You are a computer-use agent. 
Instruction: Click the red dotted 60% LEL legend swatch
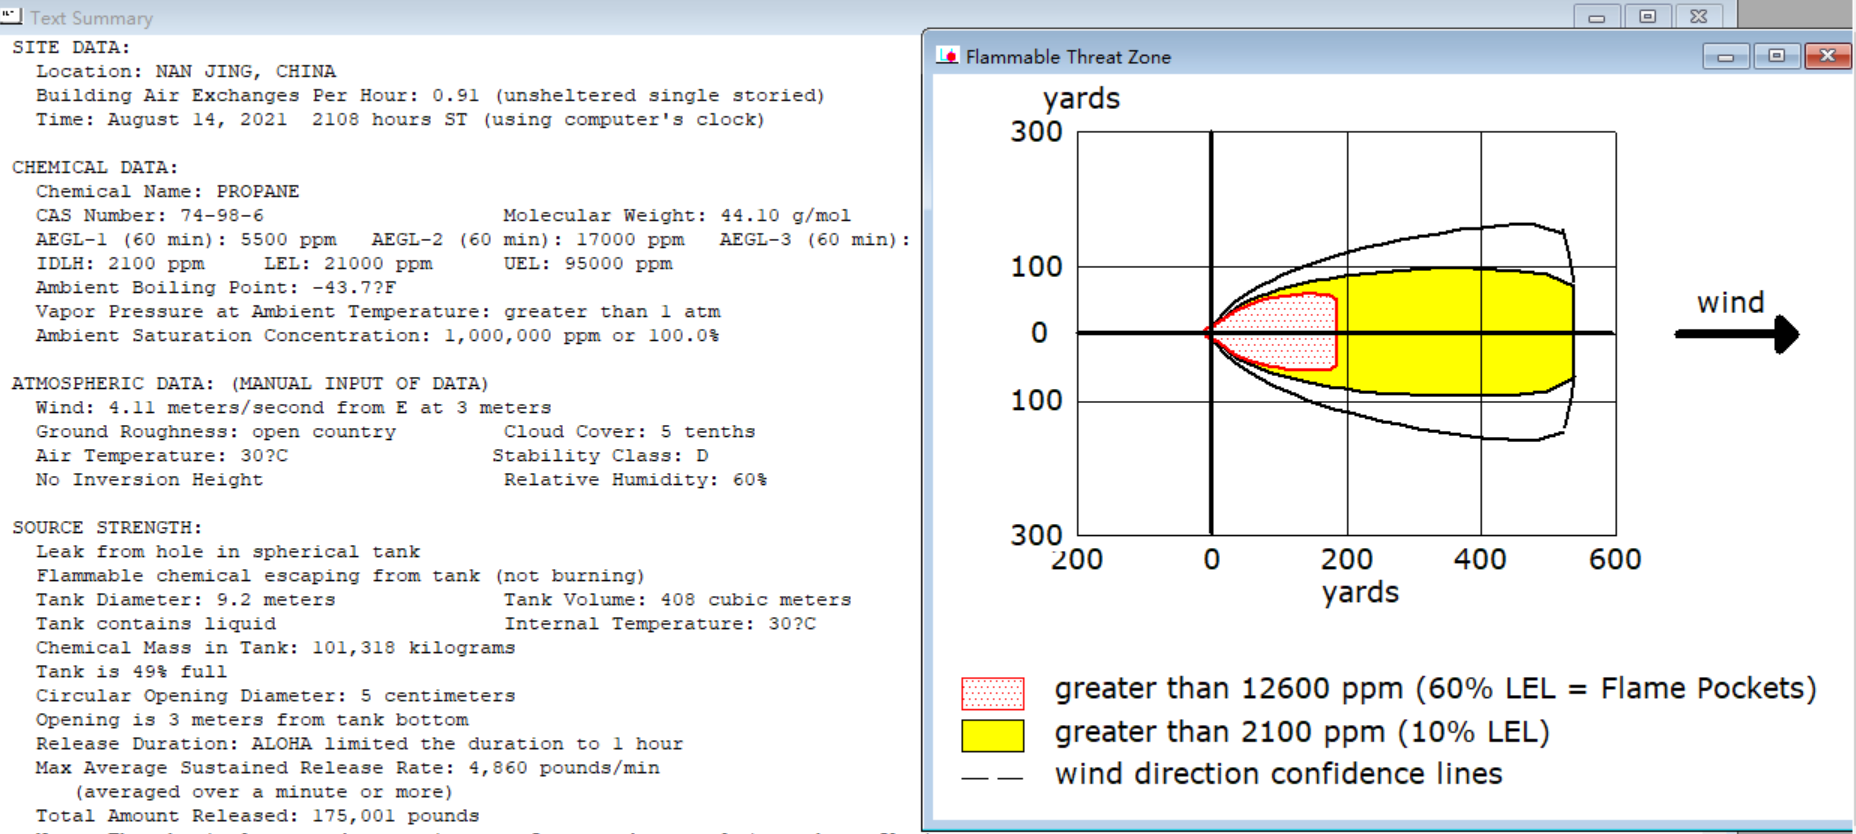[x=992, y=693]
